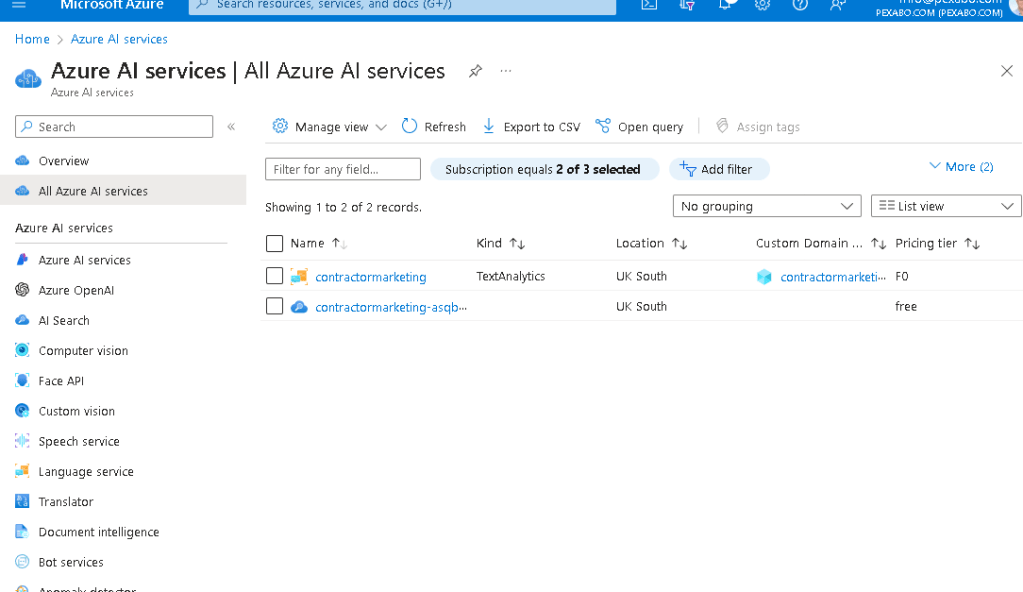Select All Azure AI services in sidebar
Viewport: 1023px width, 592px height.
coord(123,191)
